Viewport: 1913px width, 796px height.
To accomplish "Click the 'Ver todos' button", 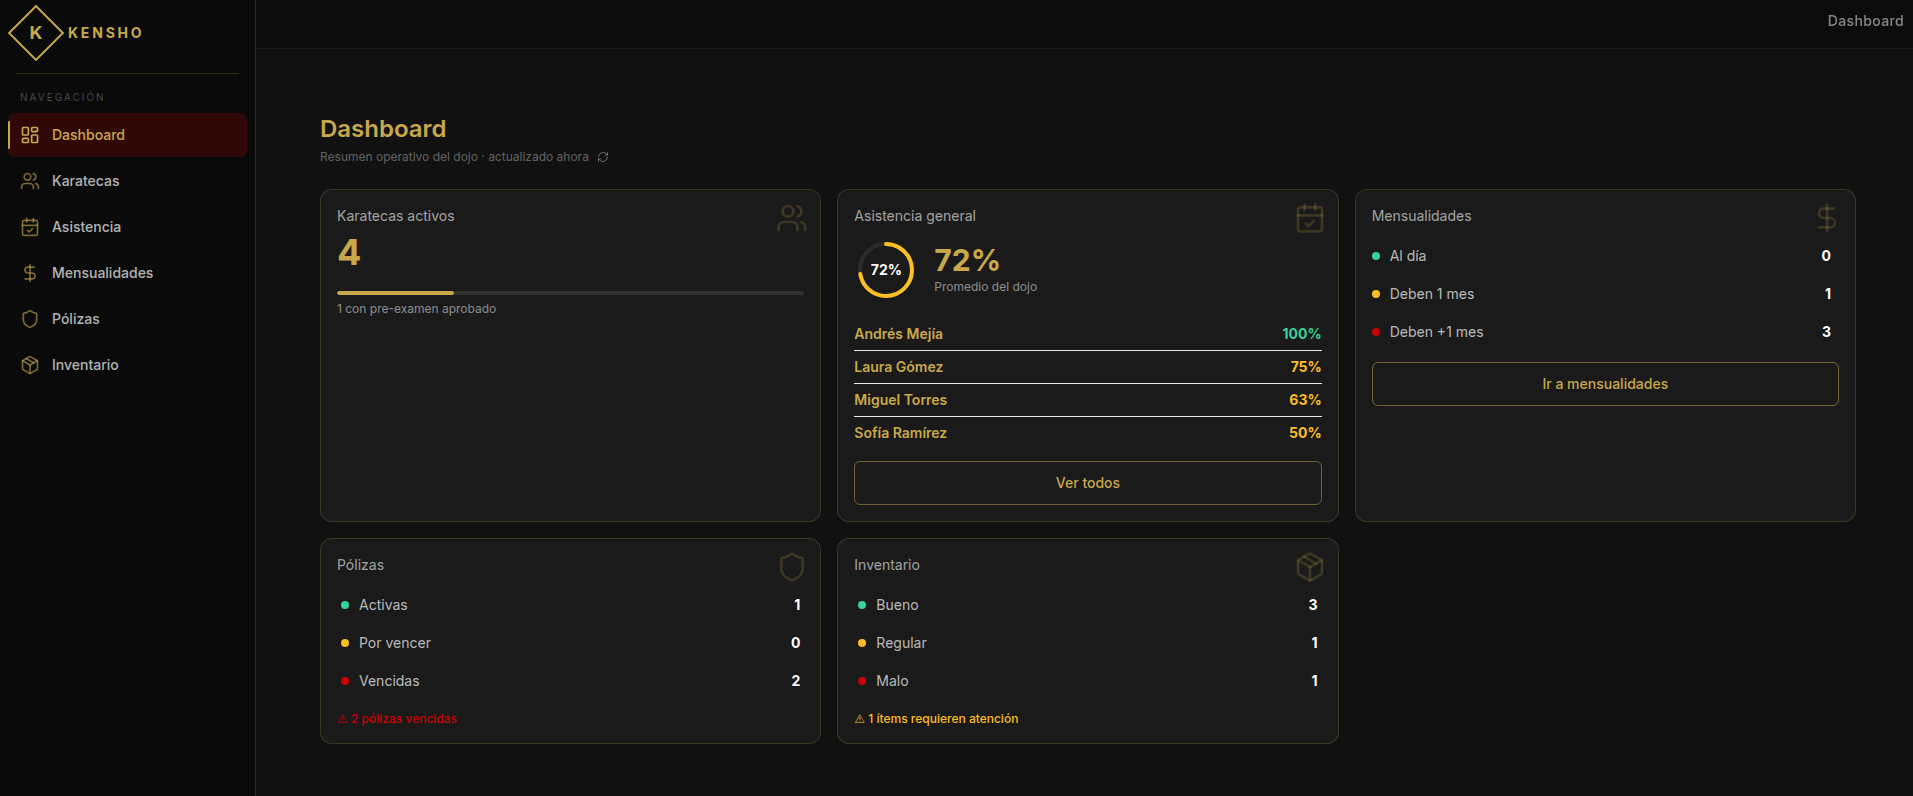I will point(1088,483).
